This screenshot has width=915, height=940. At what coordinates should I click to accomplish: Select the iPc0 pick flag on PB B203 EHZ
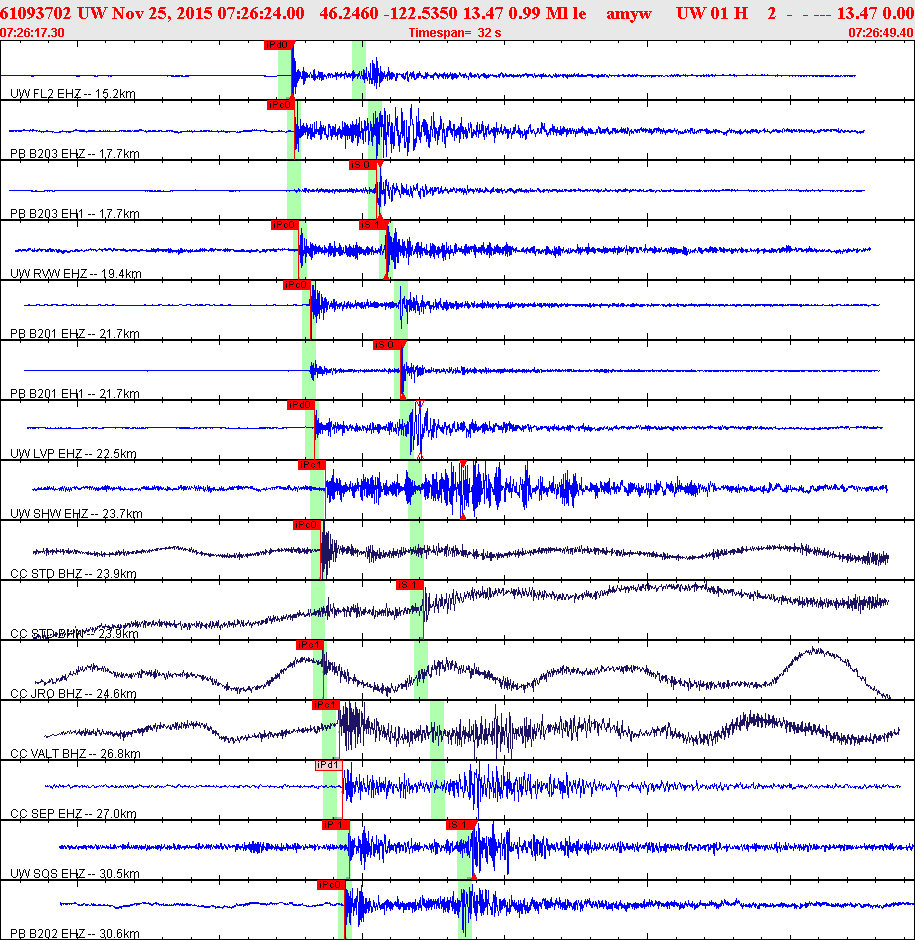coord(281,105)
